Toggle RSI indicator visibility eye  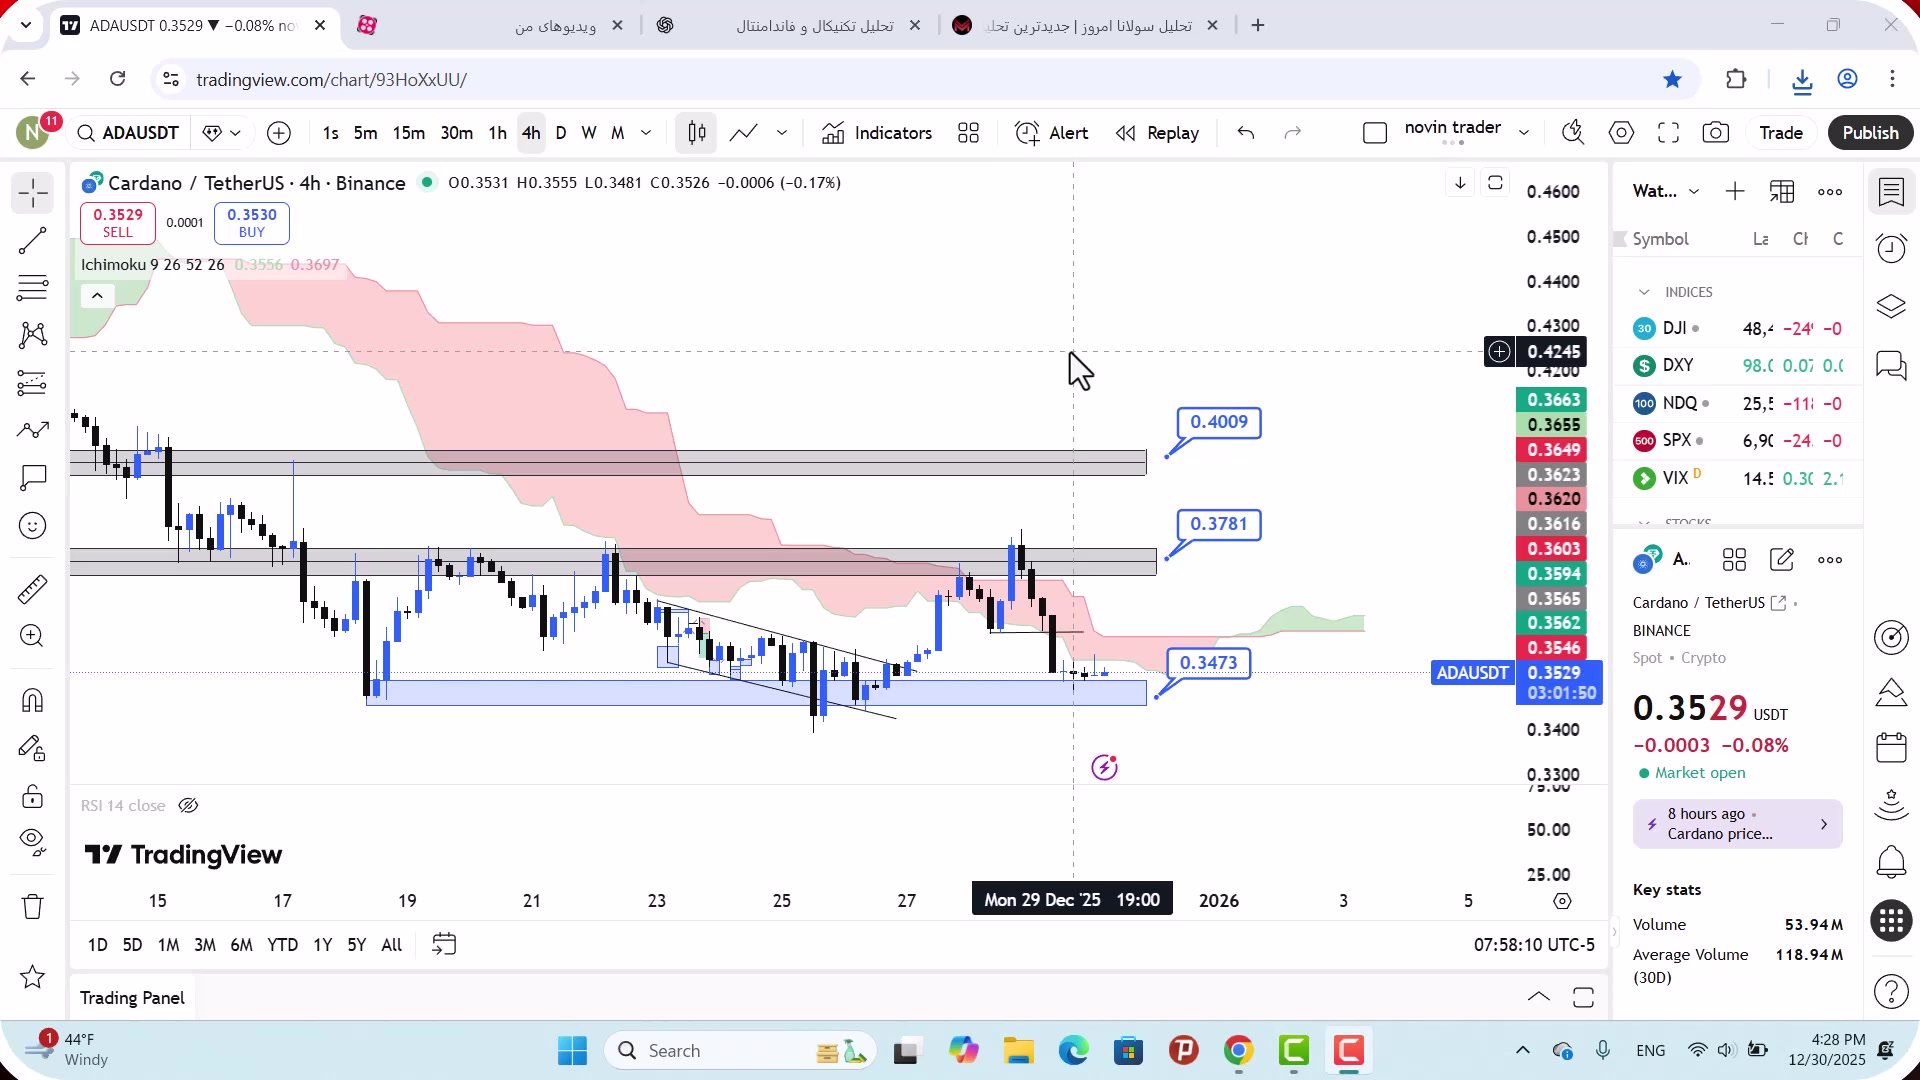click(188, 806)
